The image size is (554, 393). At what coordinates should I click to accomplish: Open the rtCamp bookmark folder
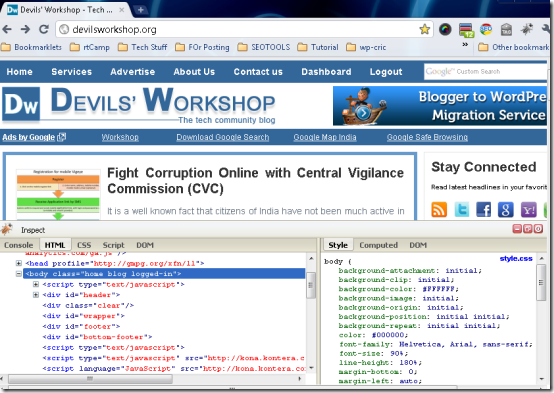(90, 47)
